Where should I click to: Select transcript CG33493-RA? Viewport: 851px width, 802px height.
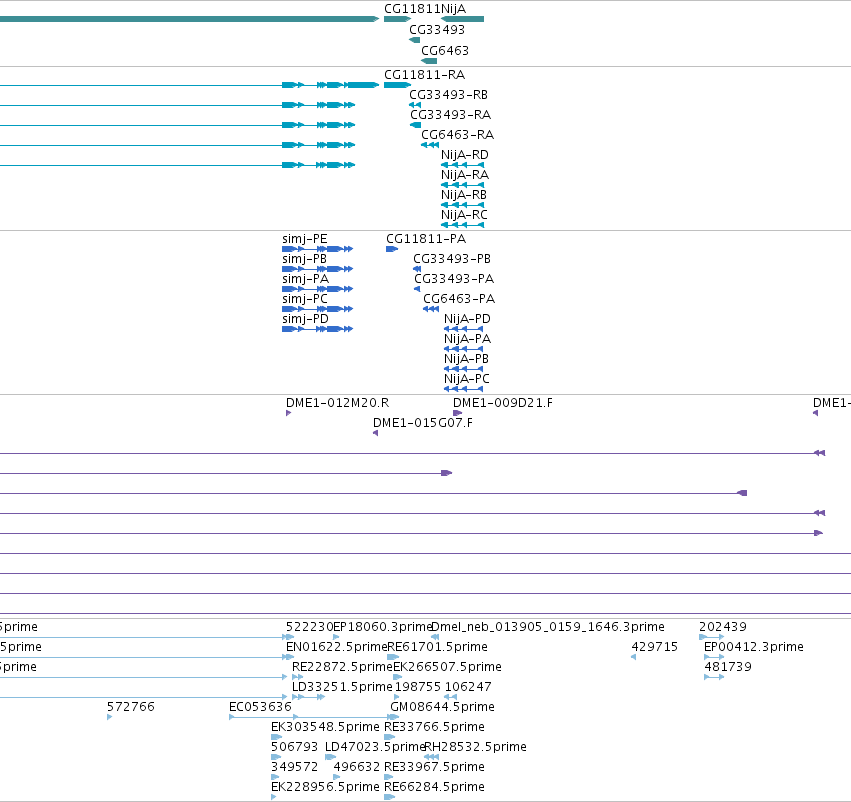415,125
